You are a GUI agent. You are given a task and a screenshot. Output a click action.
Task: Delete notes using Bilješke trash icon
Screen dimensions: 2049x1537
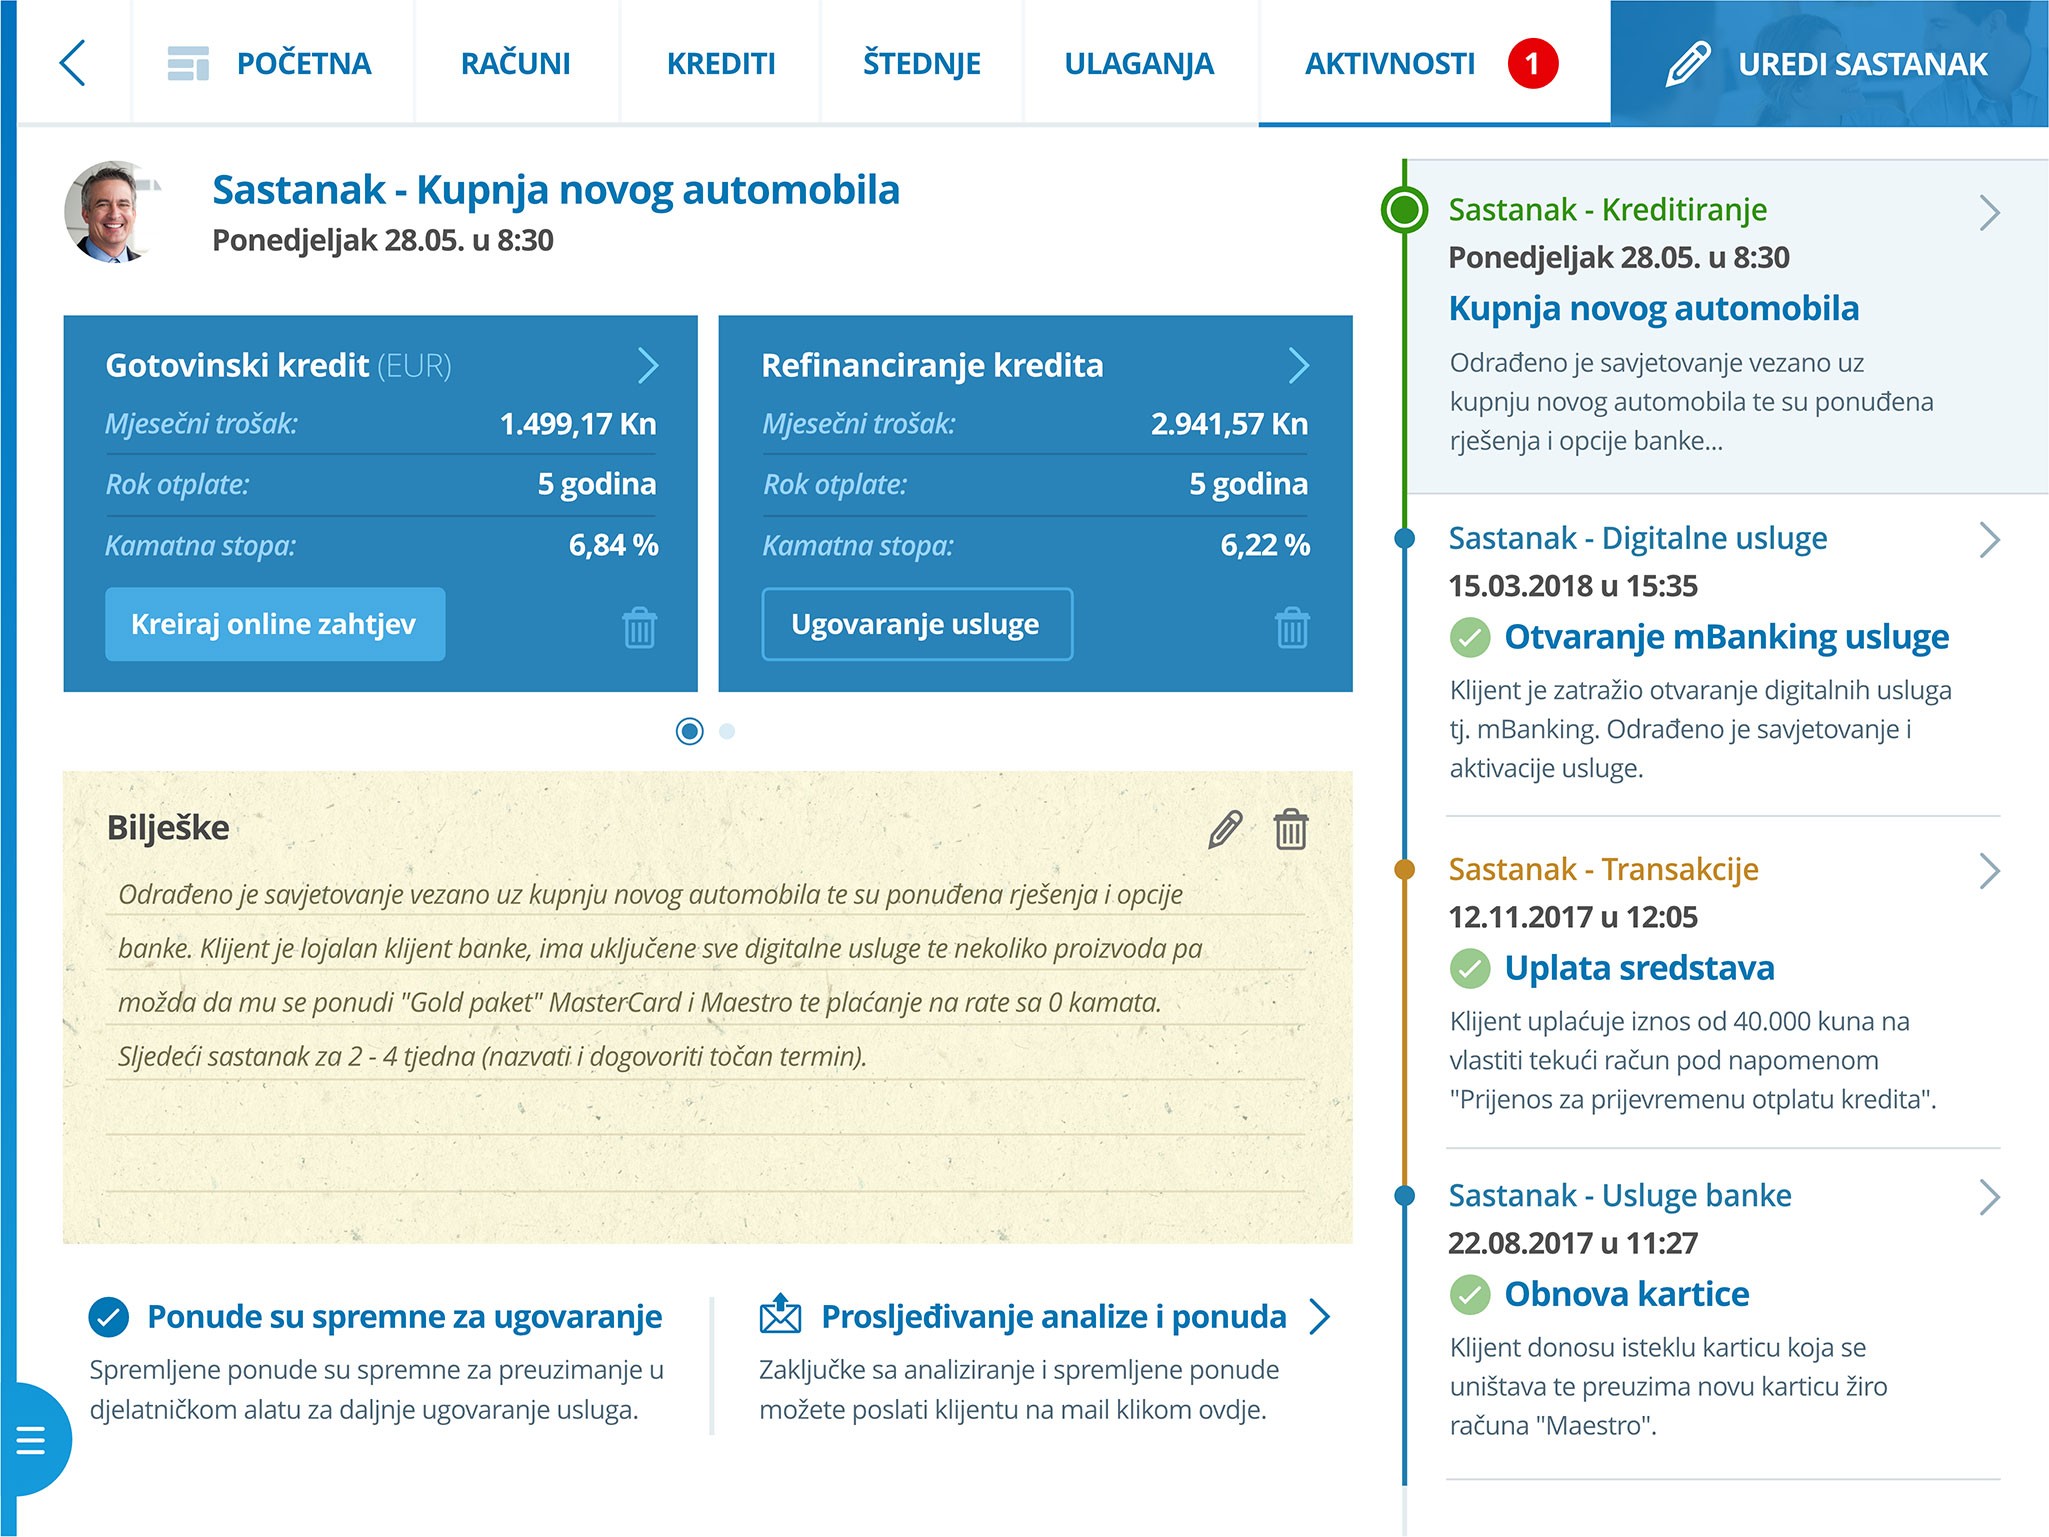[x=1290, y=829]
